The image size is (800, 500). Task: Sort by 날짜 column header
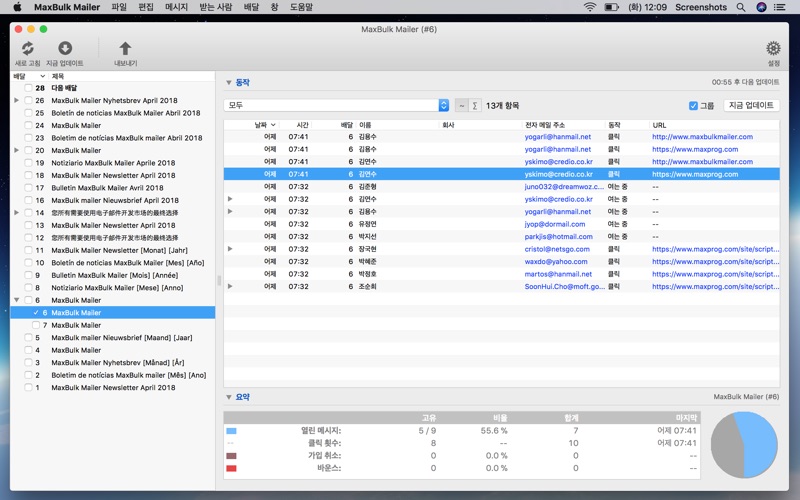pyautogui.click(x=261, y=125)
